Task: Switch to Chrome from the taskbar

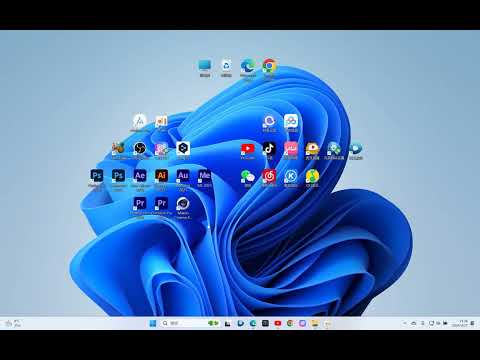Action: point(290,323)
